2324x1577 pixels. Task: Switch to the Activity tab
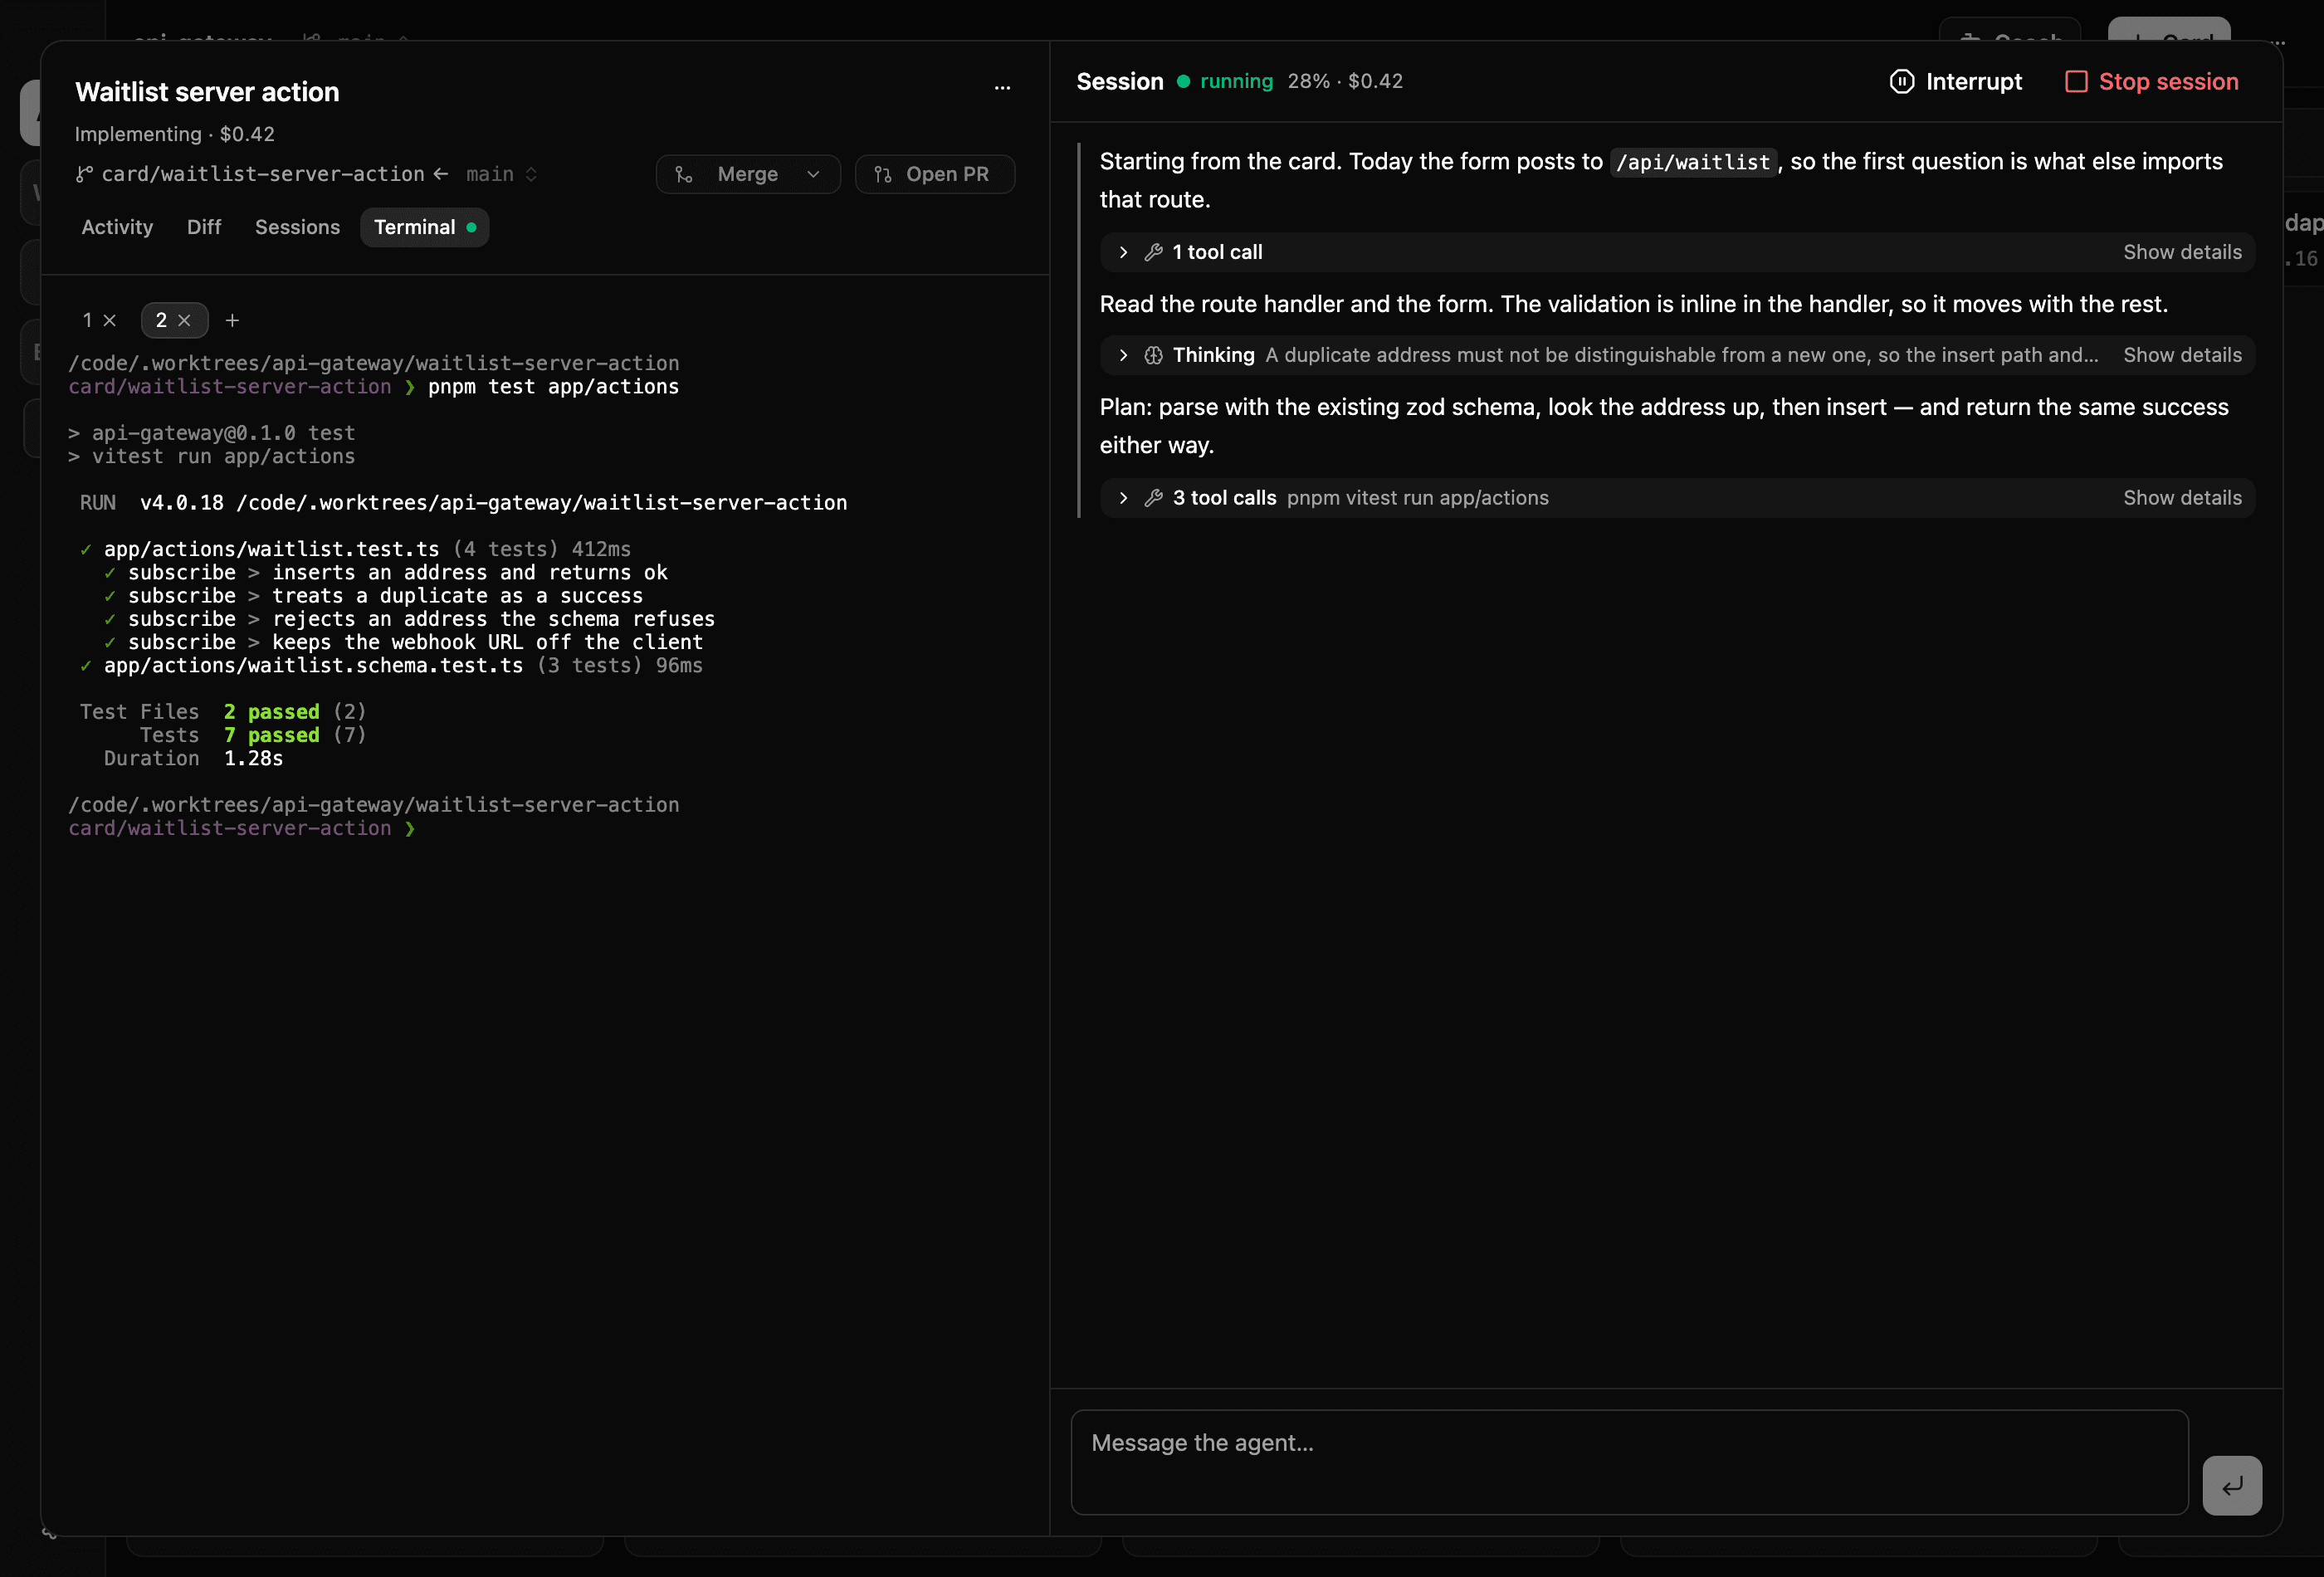point(117,227)
